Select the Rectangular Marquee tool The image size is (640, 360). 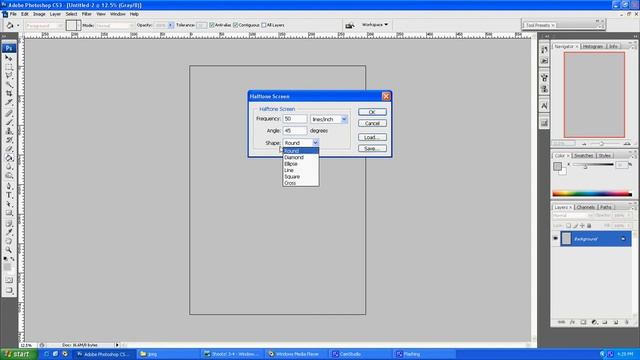click(9, 67)
